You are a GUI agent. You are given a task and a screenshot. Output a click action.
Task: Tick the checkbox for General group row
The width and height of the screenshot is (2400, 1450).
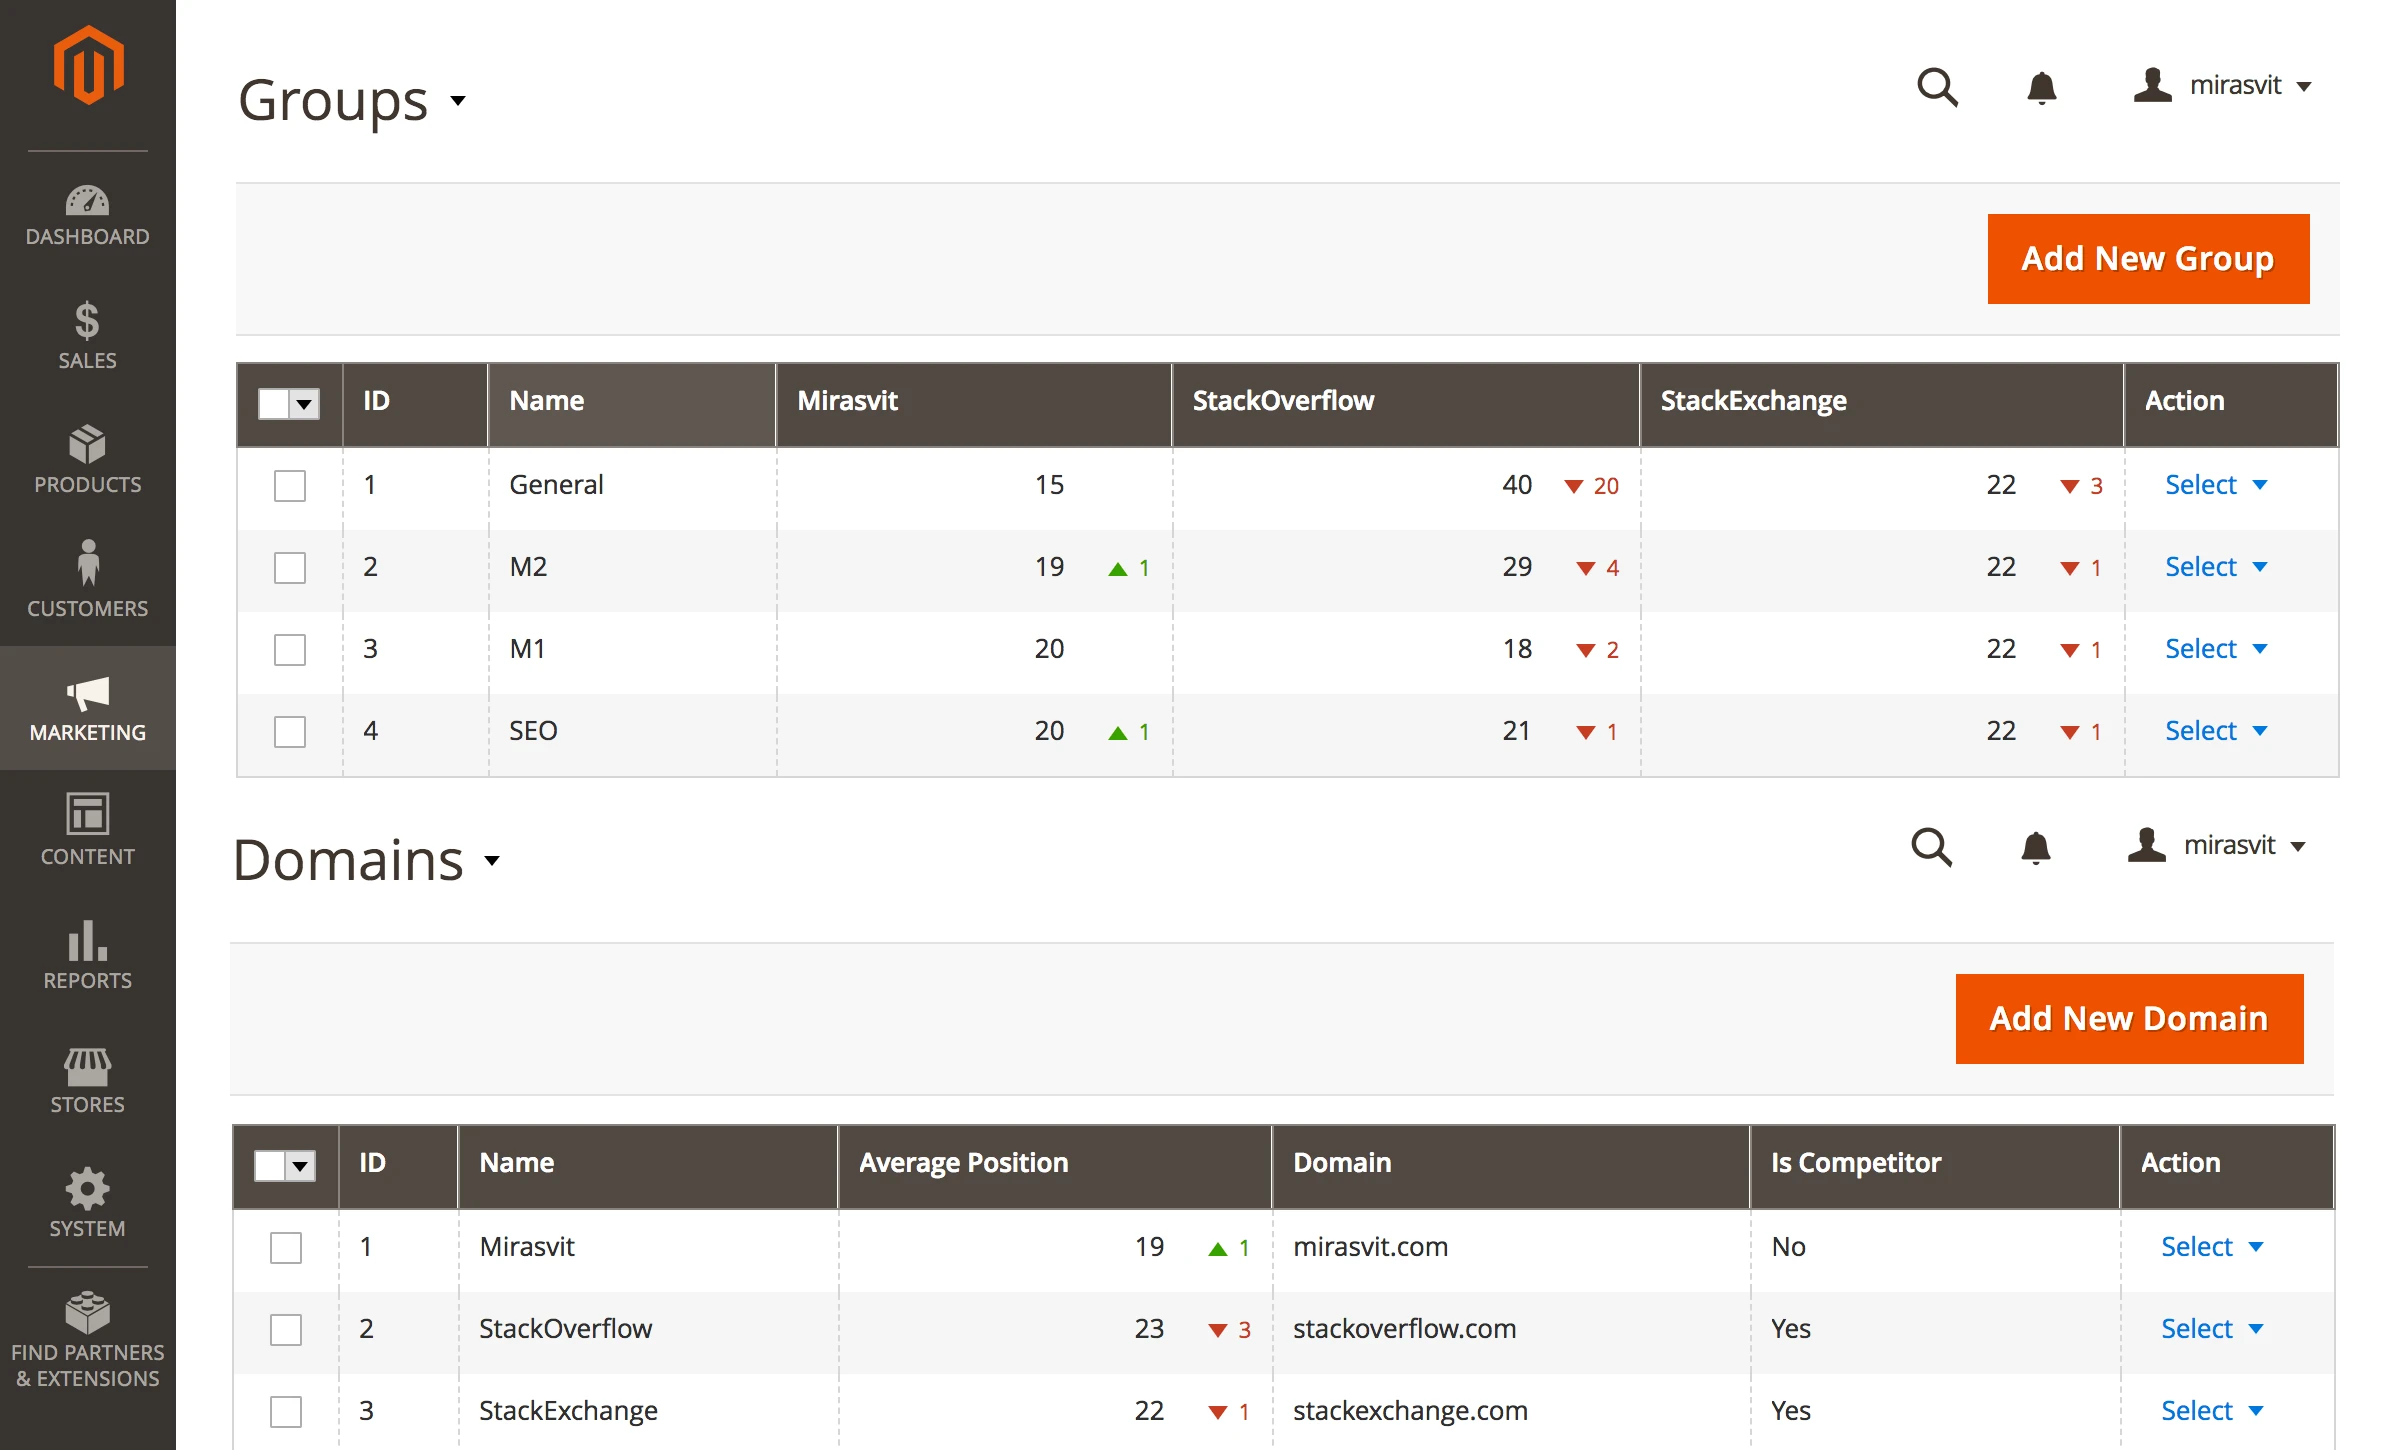tap(290, 486)
